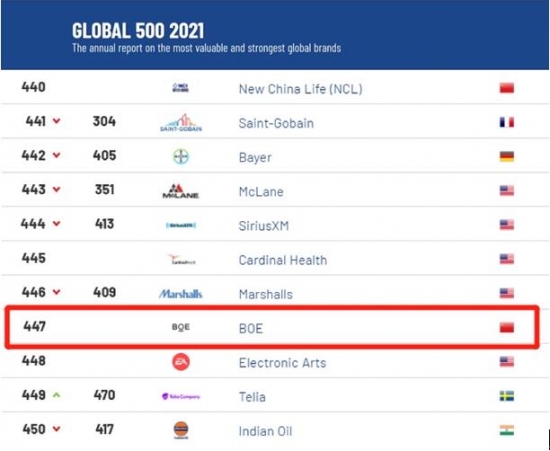
Task: Click the BOE logo in highlighted row
Action: 181,327
